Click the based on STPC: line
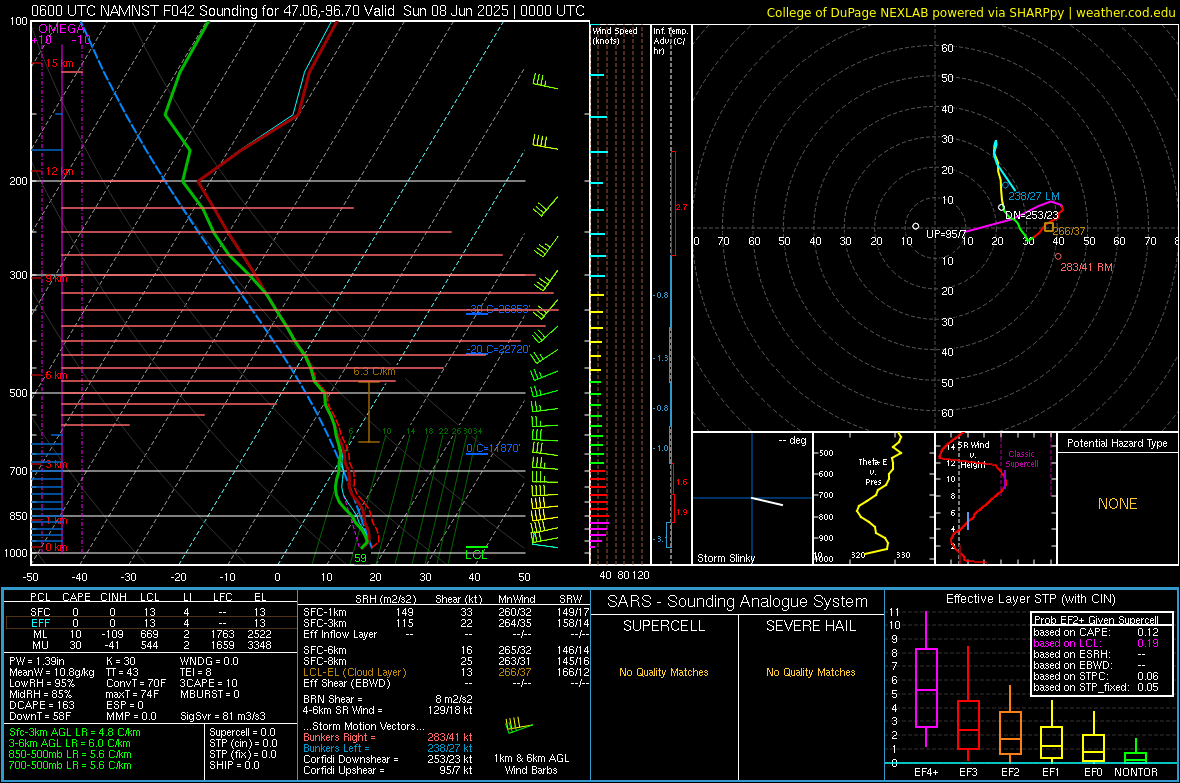 (1096, 676)
